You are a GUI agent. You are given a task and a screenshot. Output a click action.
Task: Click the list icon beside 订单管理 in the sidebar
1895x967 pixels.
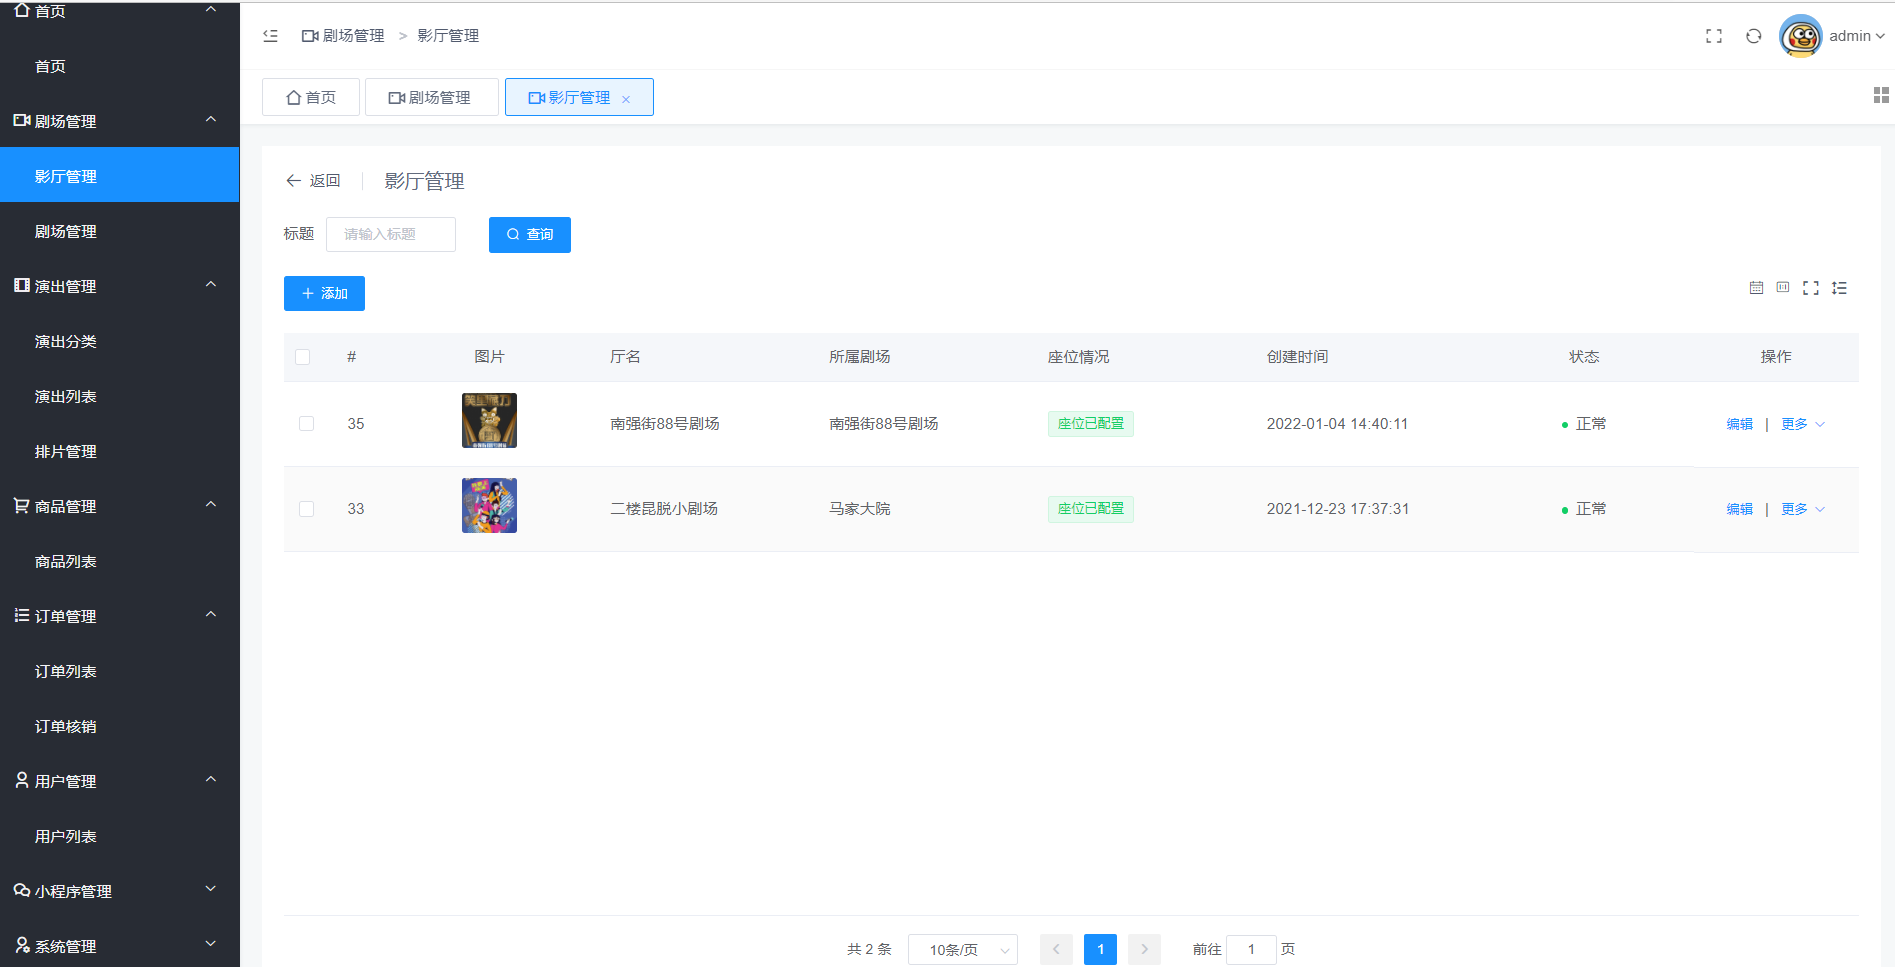pos(22,615)
